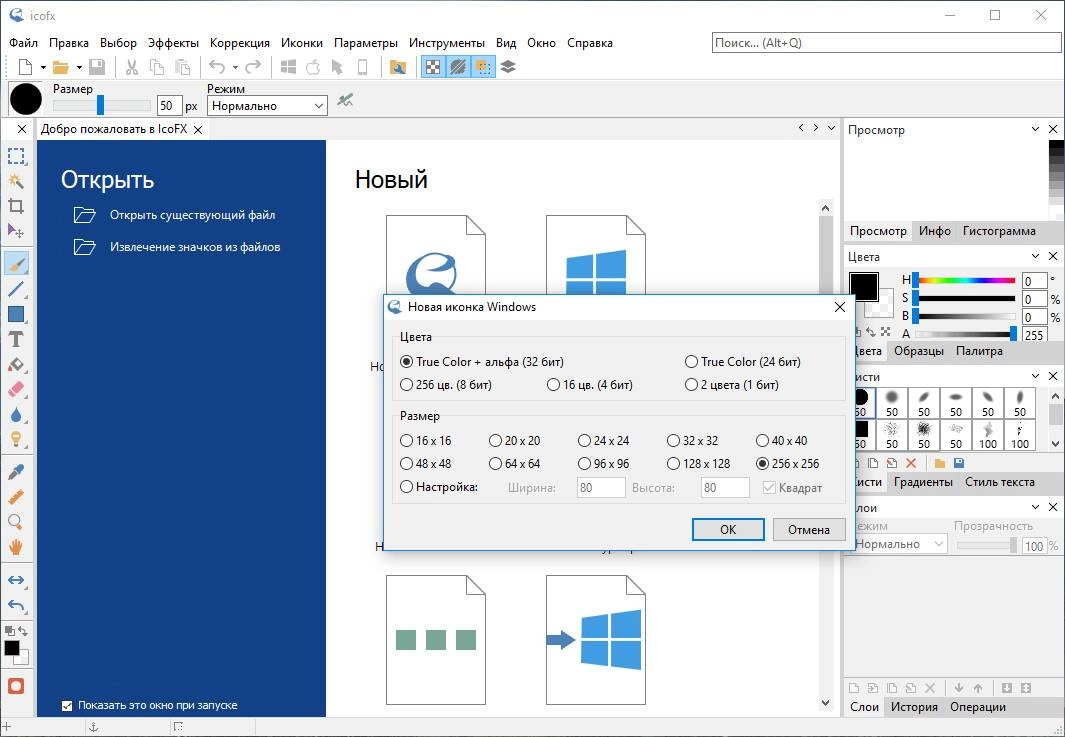Viewport: 1065px width, 737px height.
Task: Click the batch process folder-wrench icon
Action: tap(397, 67)
